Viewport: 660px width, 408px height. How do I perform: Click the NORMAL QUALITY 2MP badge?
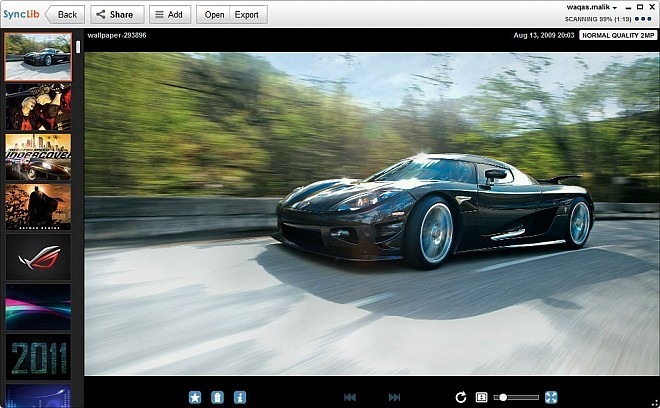pos(615,34)
